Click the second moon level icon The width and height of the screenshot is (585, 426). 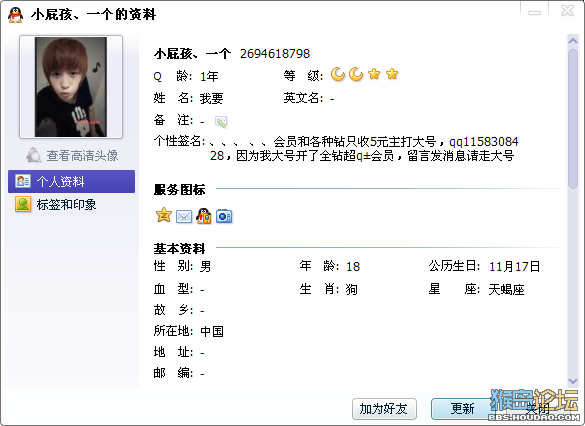(356, 74)
